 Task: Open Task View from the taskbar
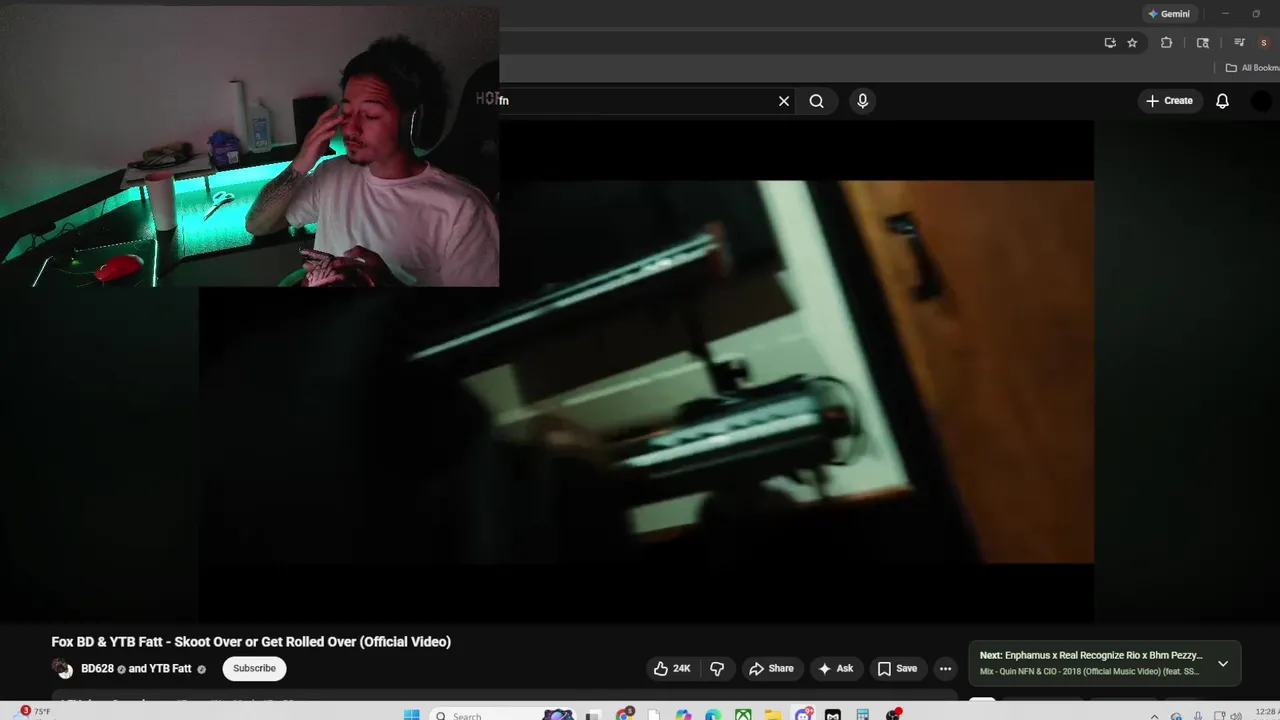[593, 715]
